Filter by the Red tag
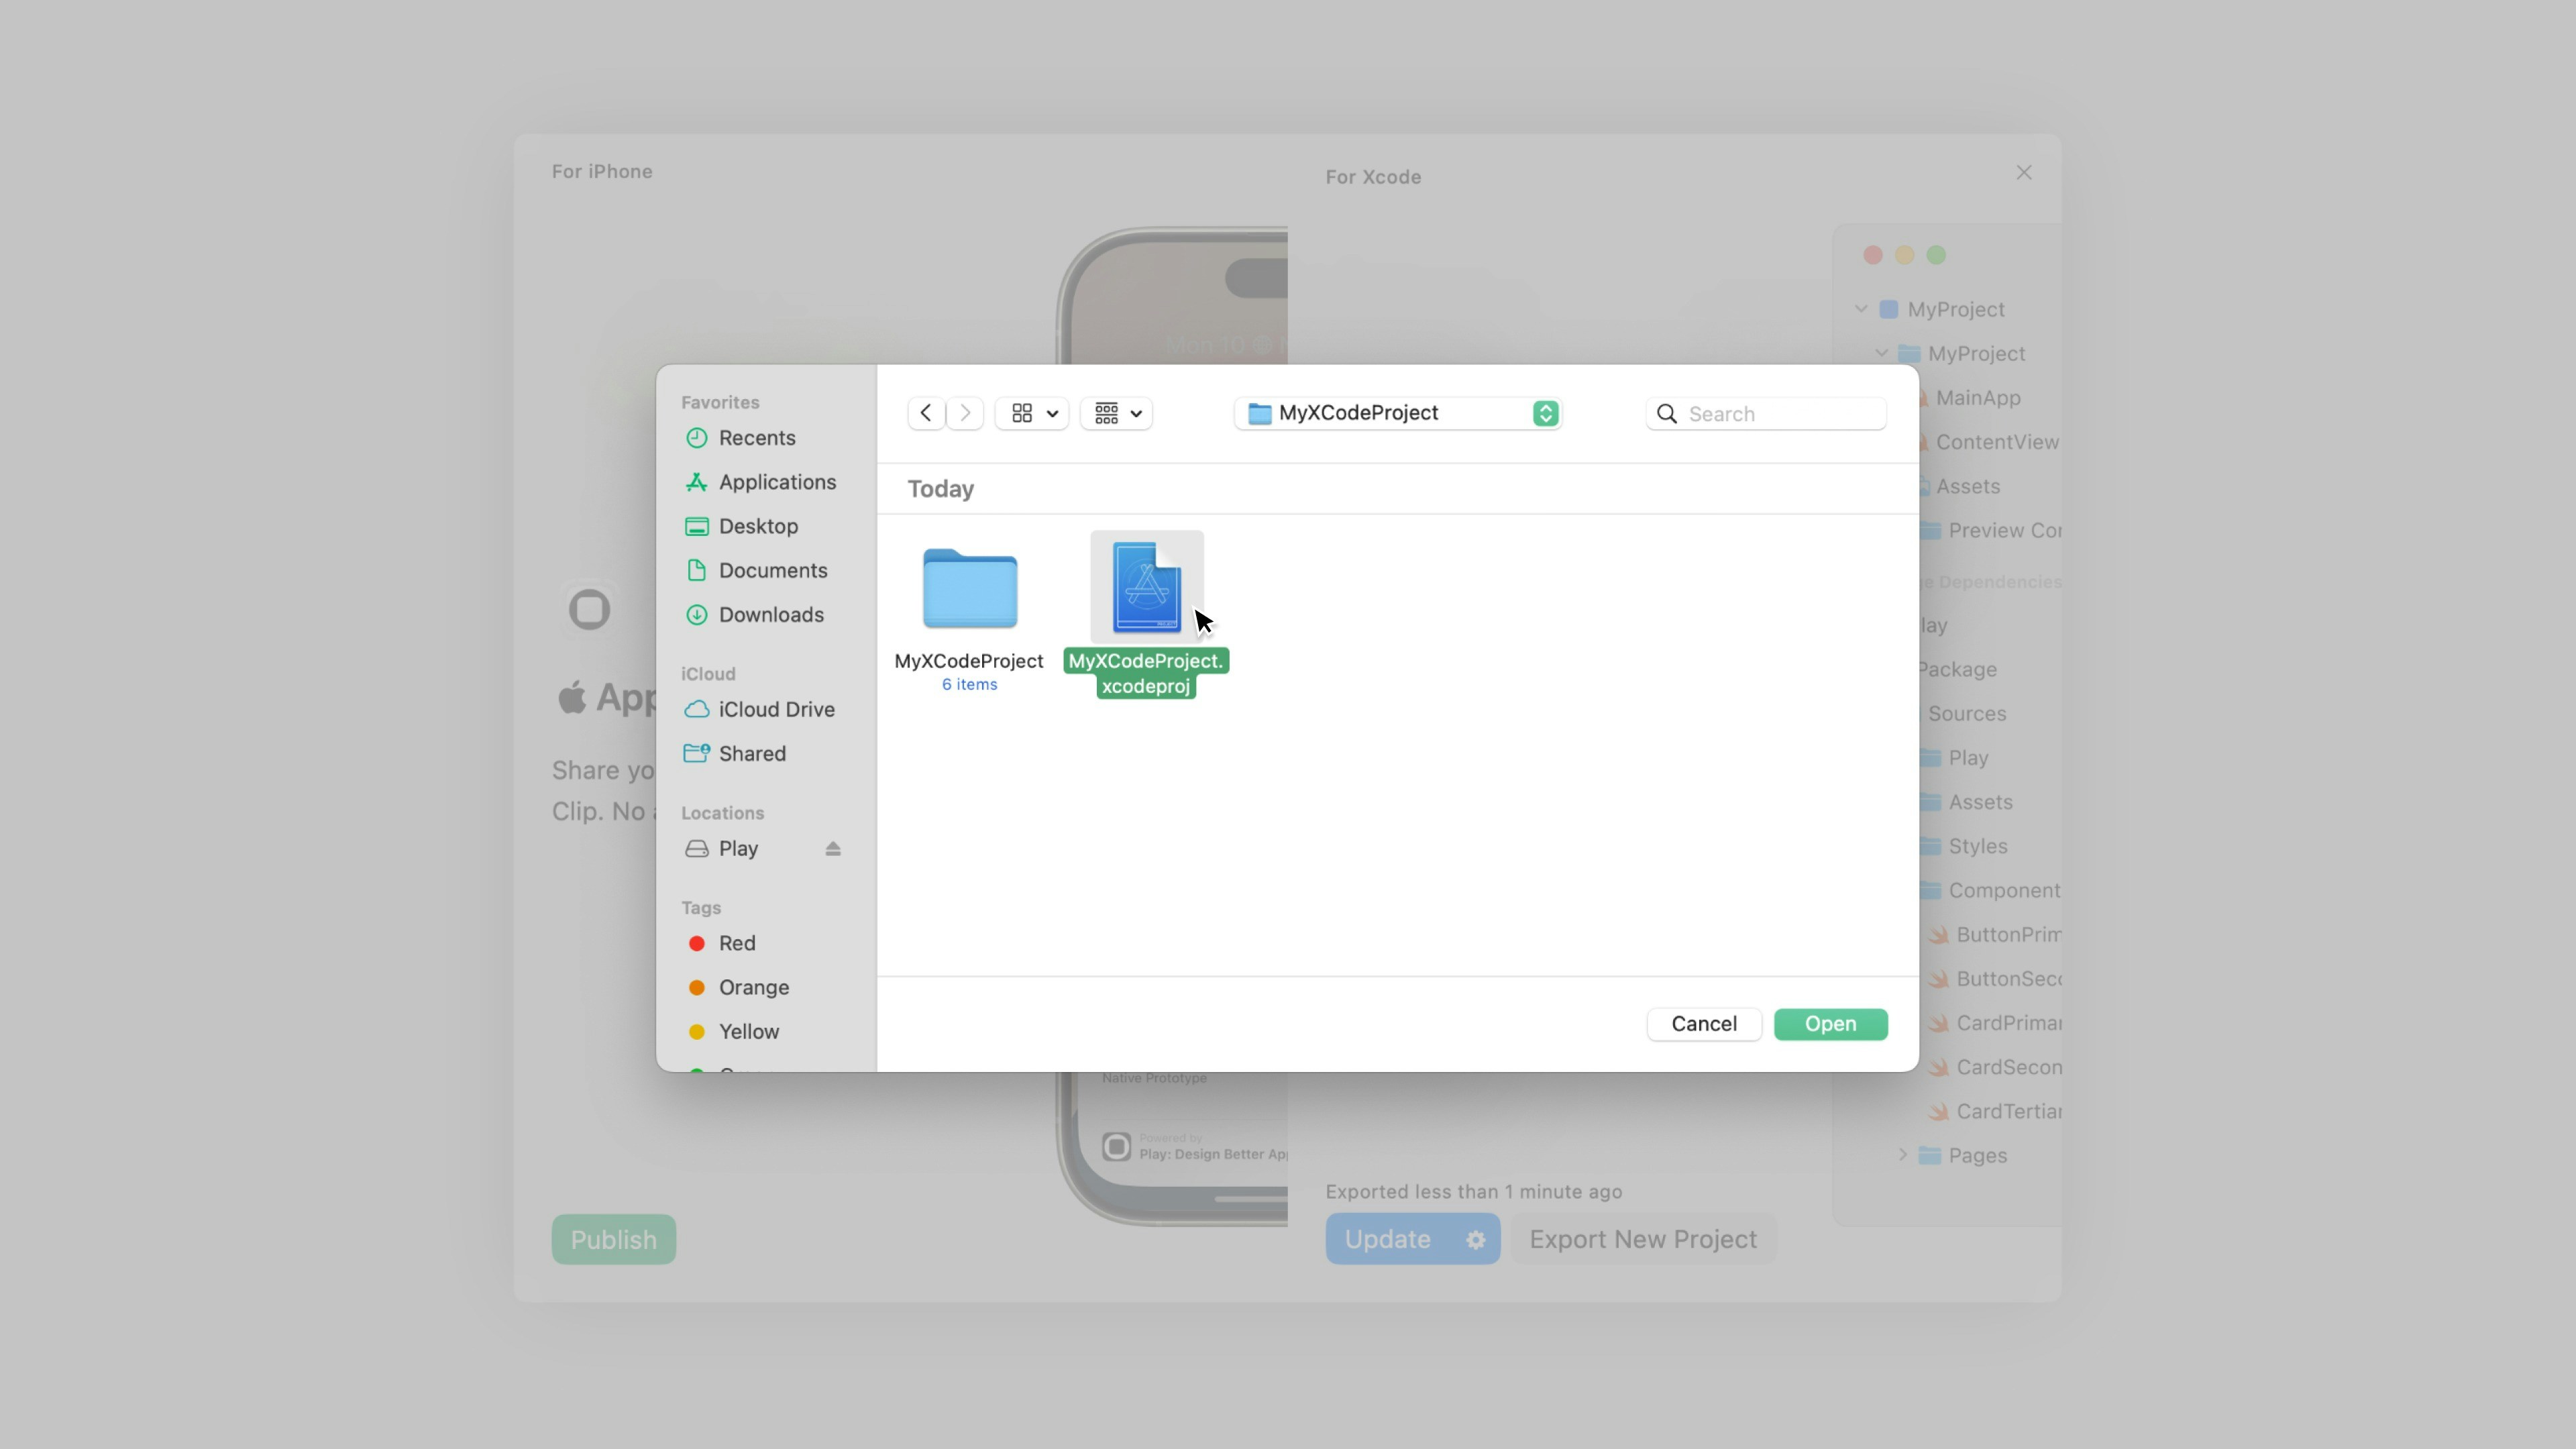Viewport: 2576px width, 1449px height. point(736,943)
